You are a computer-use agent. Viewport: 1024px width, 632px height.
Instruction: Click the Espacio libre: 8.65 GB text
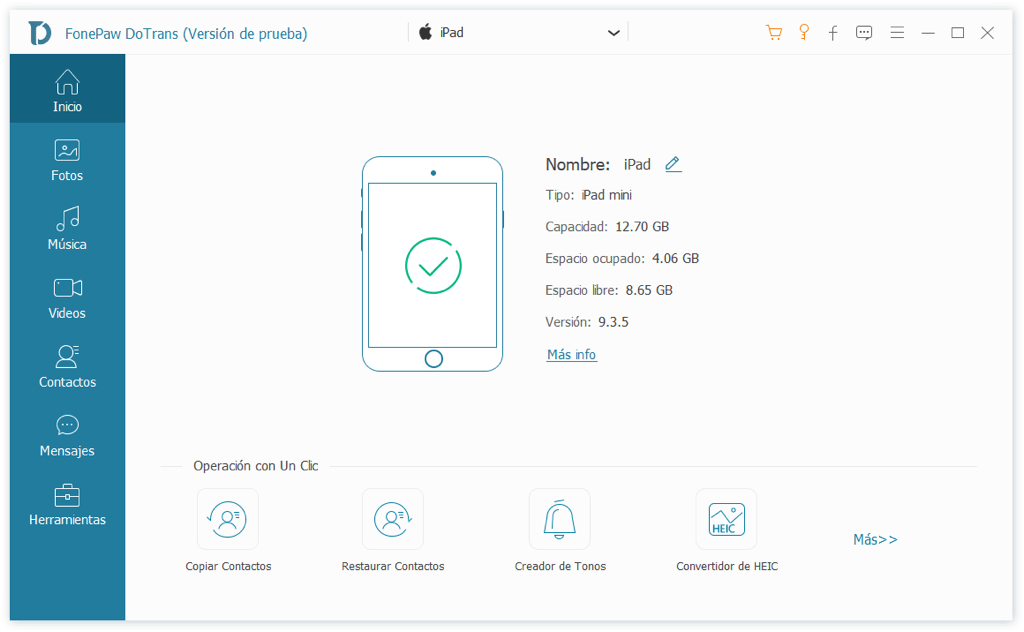[609, 291]
